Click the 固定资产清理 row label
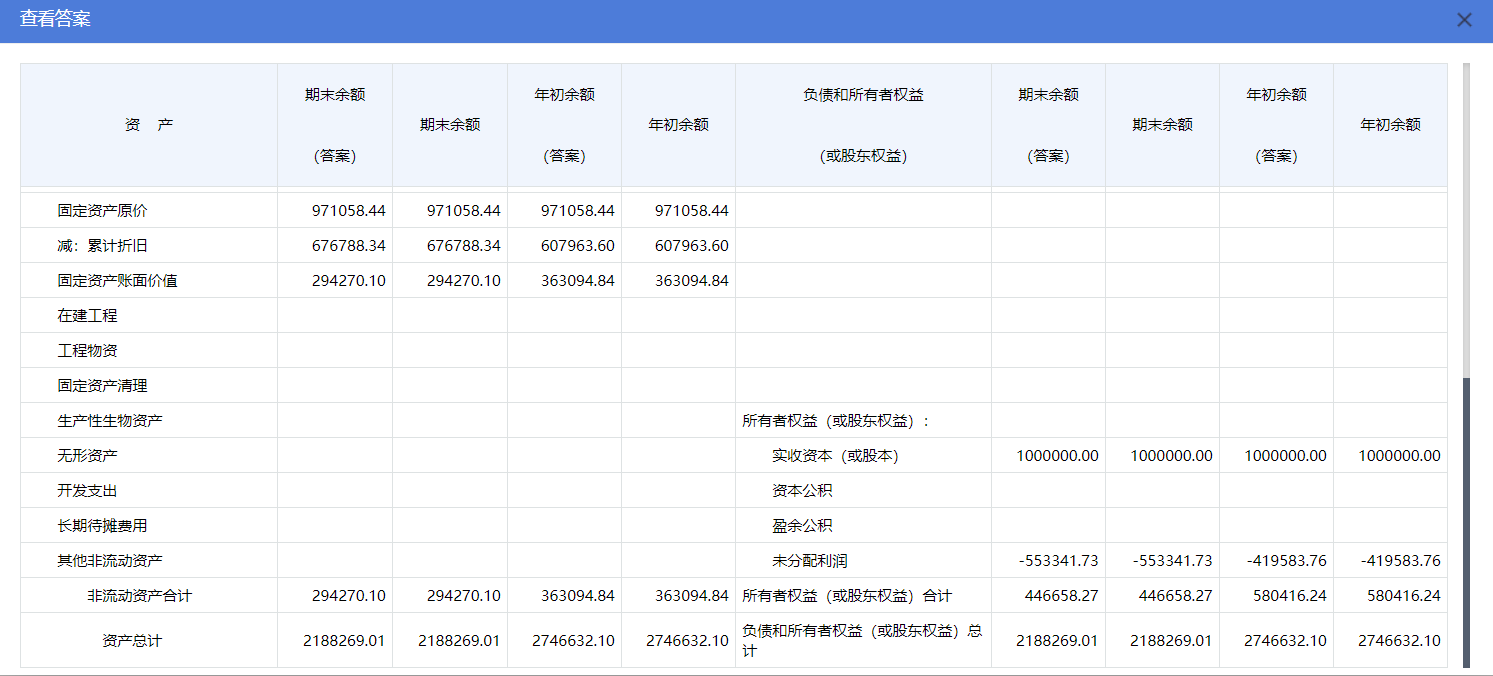 coord(103,386)
